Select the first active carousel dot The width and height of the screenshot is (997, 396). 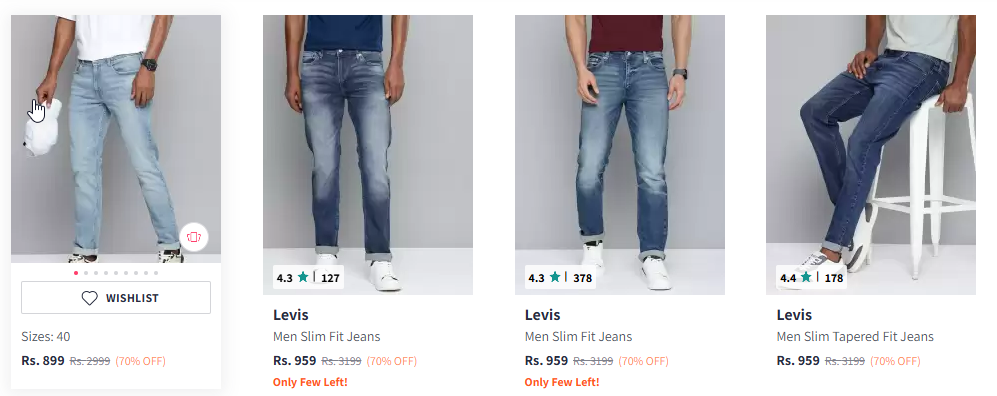coord(76,273)
